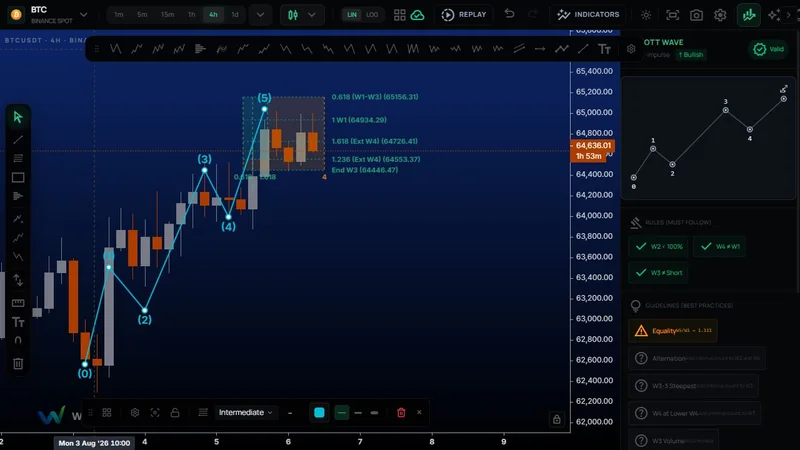Image resolution: width=800 pixels, height=450 pixels.
Task: Select the 4h timeframe
Action: (x=213, y=15)
